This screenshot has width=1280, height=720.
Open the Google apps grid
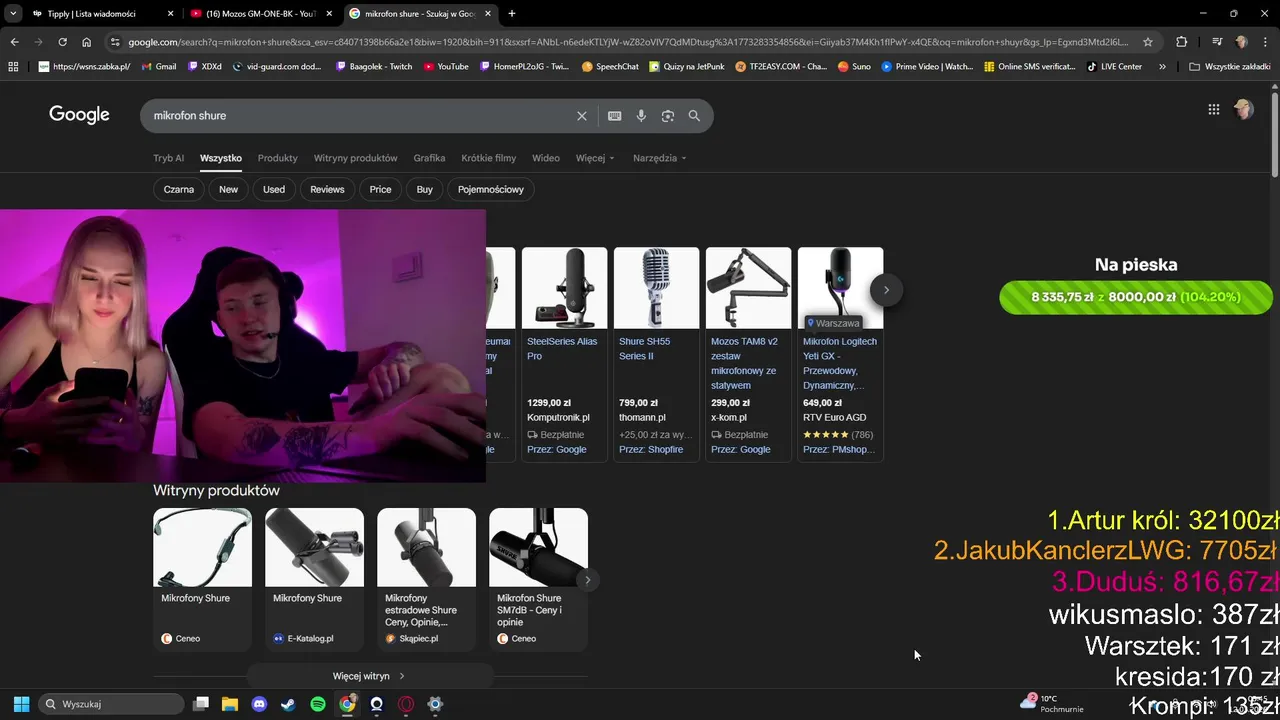[1214, 110]
